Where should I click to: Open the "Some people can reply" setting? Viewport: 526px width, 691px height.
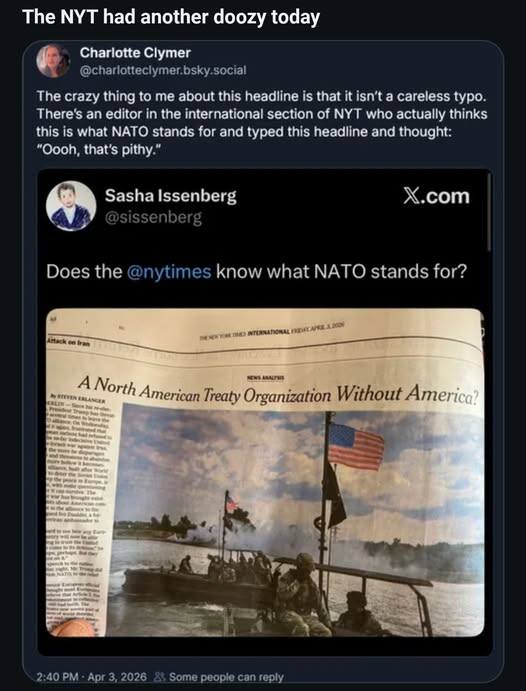pyautogui.click(x=226, y=677)
